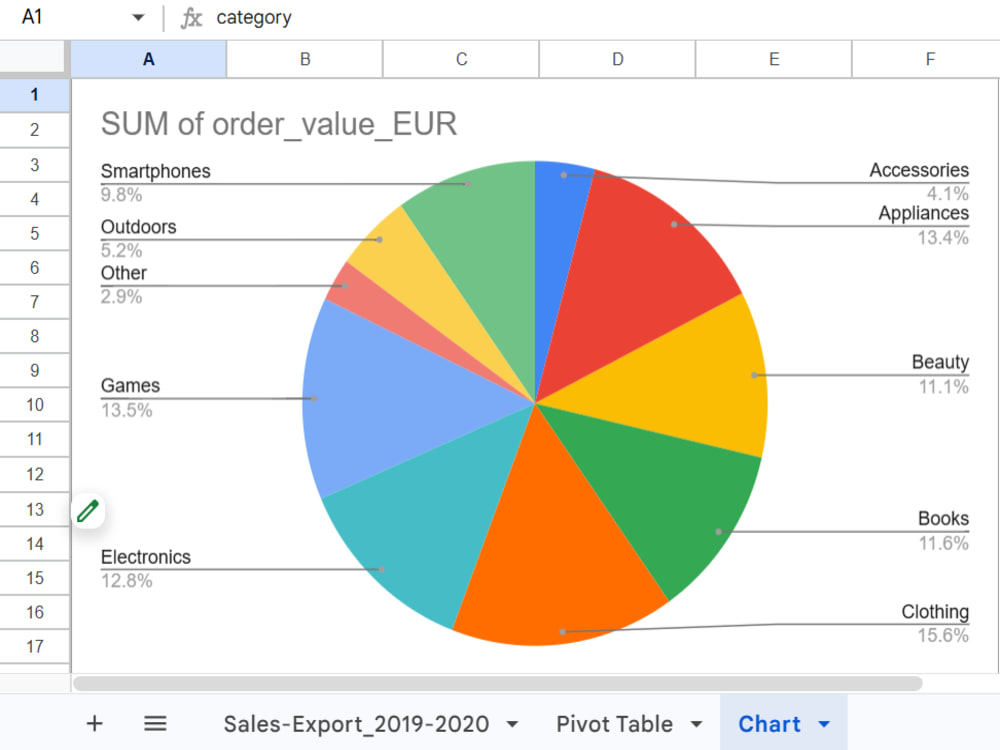Select row 2 header
The image size is (1000, 750).
(34, 130)
